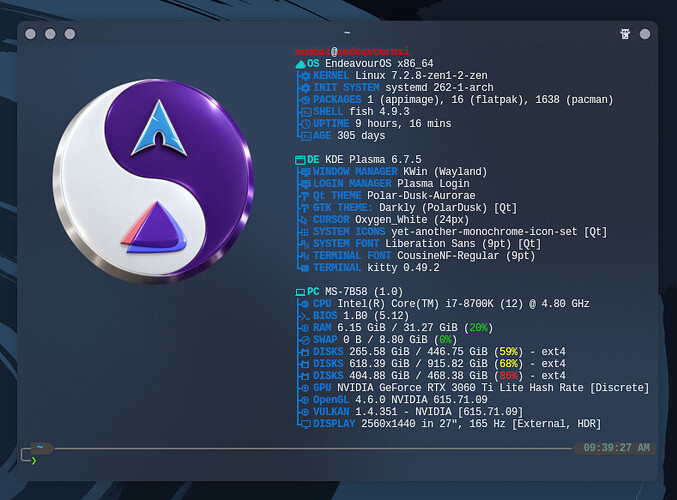Click the paint roller icon beside Qt THEME

305,196
